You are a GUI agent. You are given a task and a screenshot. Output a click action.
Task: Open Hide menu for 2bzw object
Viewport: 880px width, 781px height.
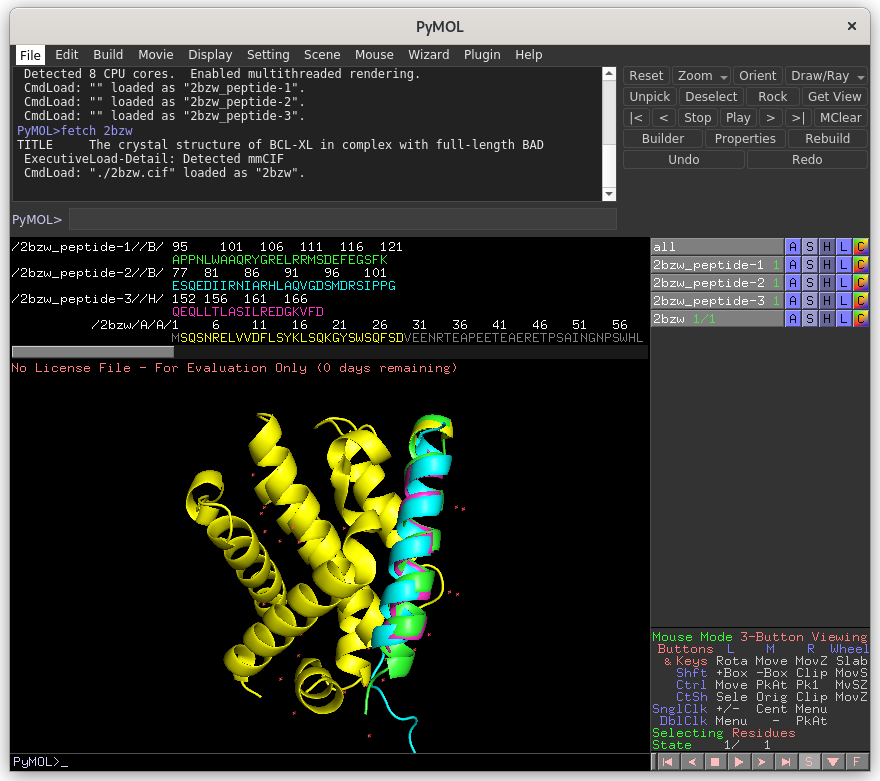click(827, 318)
